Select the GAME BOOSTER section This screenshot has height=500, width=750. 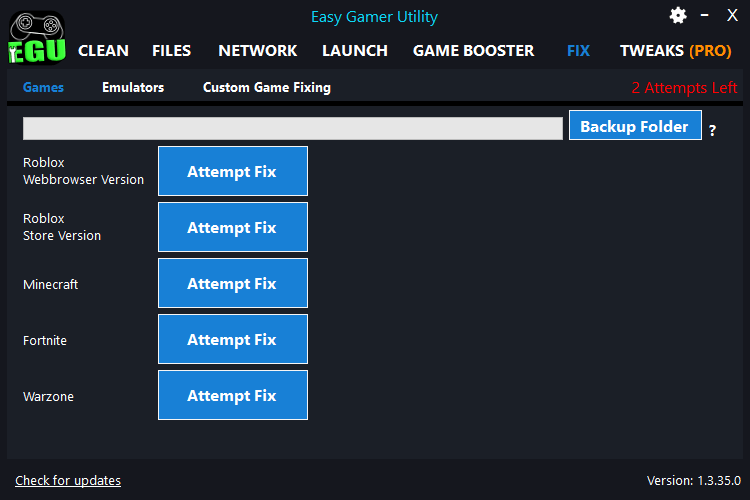pos(473,50)
